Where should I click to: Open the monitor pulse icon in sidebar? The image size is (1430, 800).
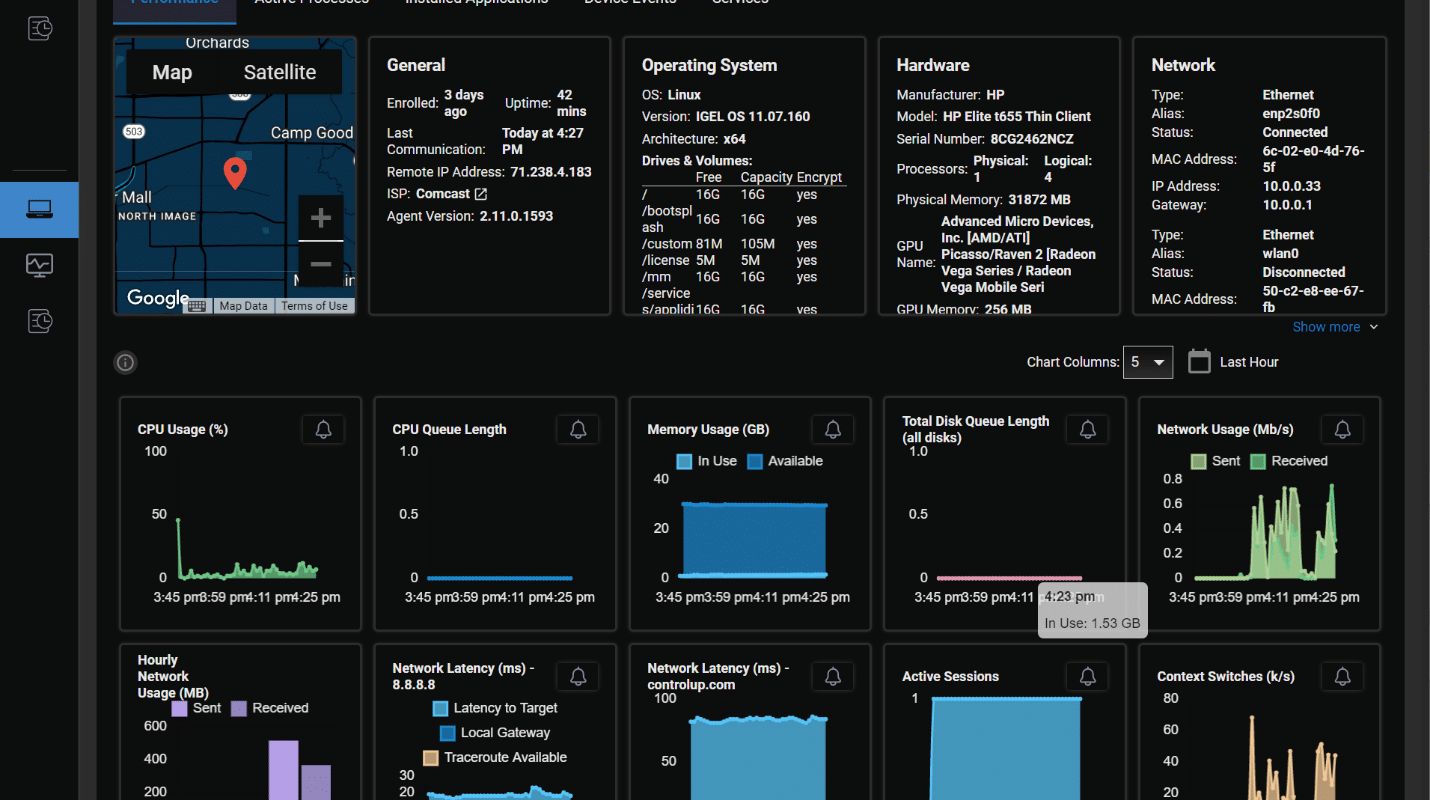pos(39,265)
